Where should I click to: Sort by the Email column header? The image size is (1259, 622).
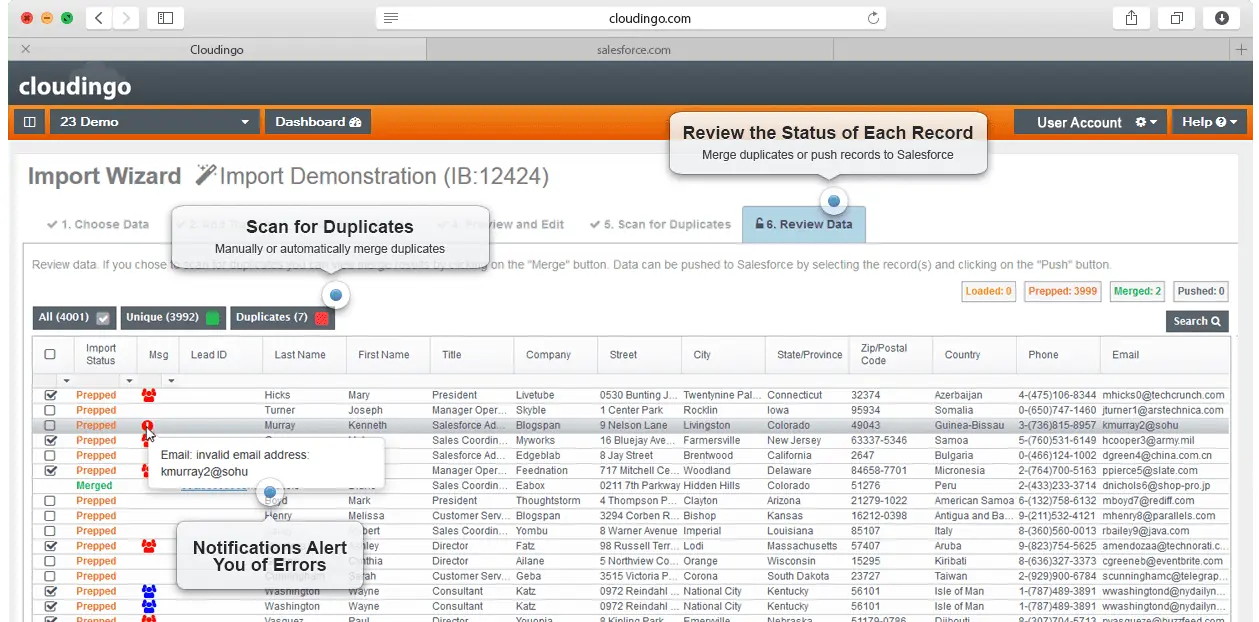point(1125,354)
